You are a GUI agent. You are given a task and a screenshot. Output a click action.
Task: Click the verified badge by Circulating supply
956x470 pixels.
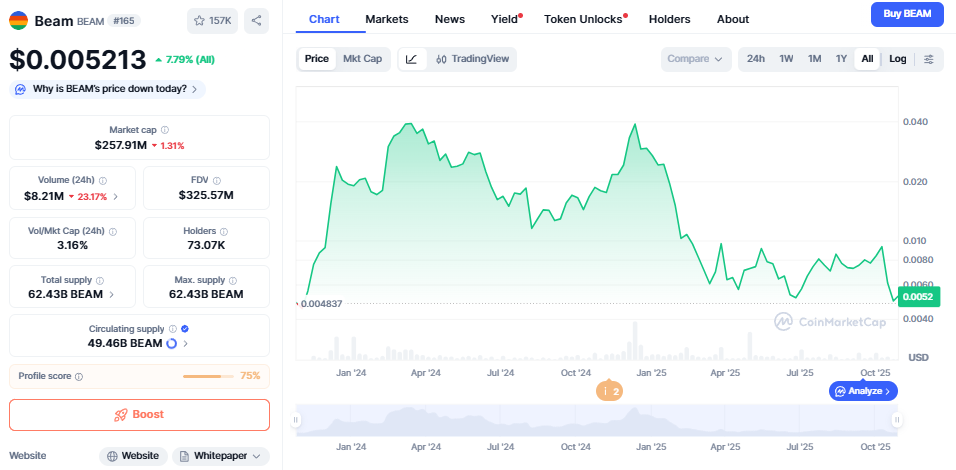pyautogui.click(x=185, y=329)
